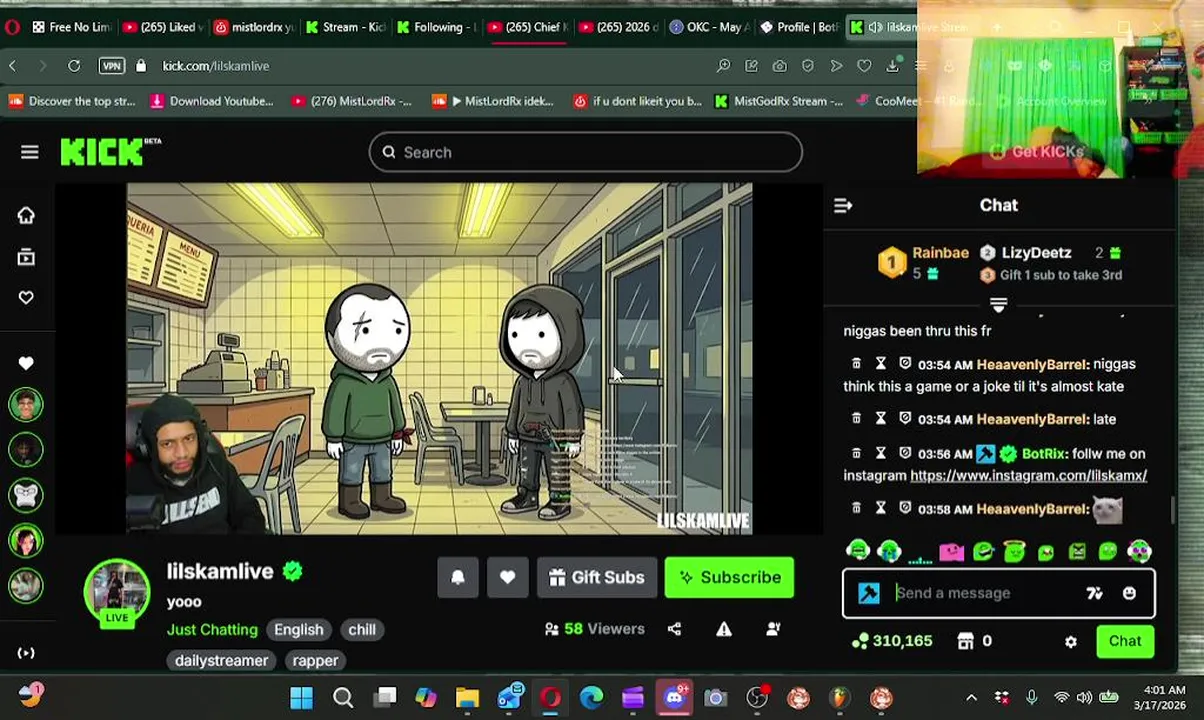Go to Home in left sidebar
This screenshot has height=720, width=1204.
tap(26, 215)
